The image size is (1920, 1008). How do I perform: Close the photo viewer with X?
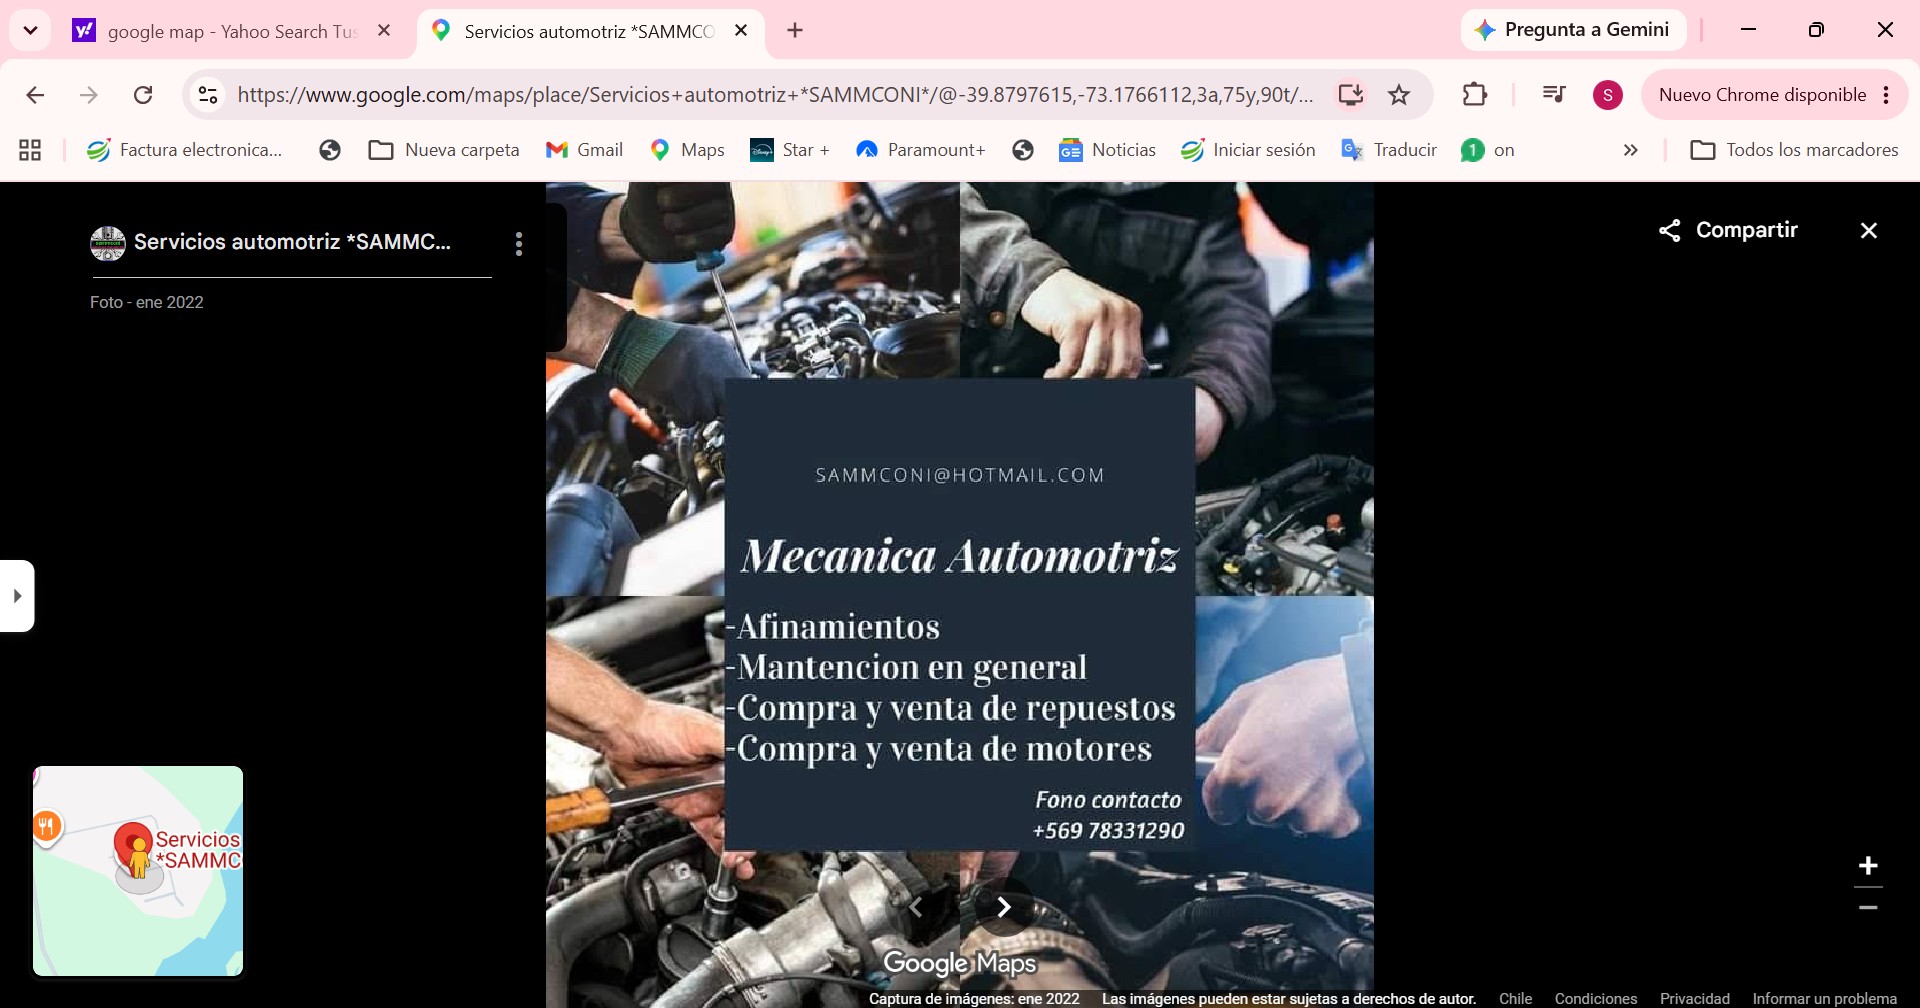(1868, 231)
